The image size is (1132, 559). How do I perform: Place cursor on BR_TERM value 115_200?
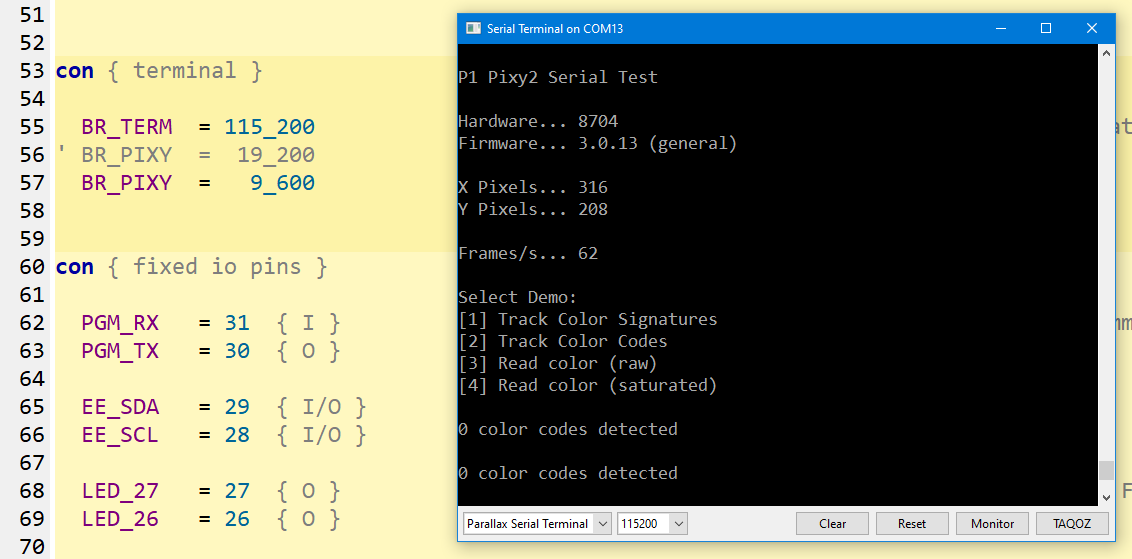pos(269,127)
